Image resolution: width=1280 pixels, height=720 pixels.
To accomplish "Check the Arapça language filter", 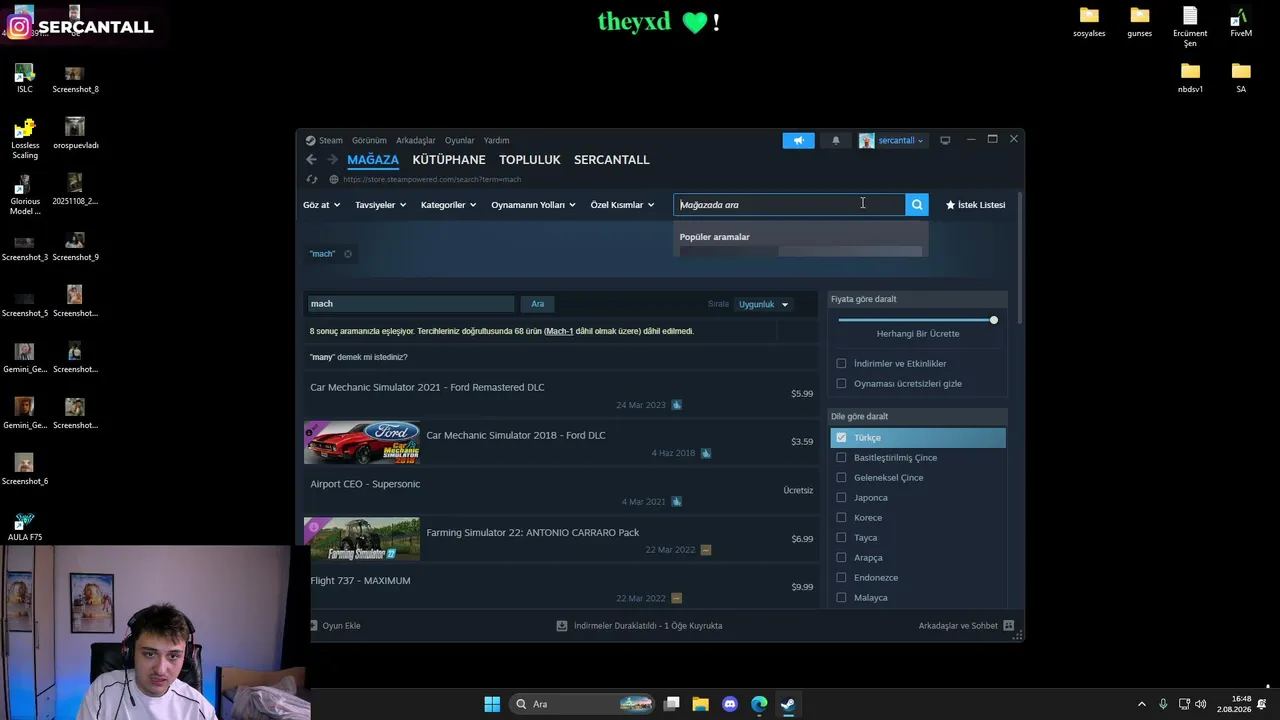I will 841,558.
